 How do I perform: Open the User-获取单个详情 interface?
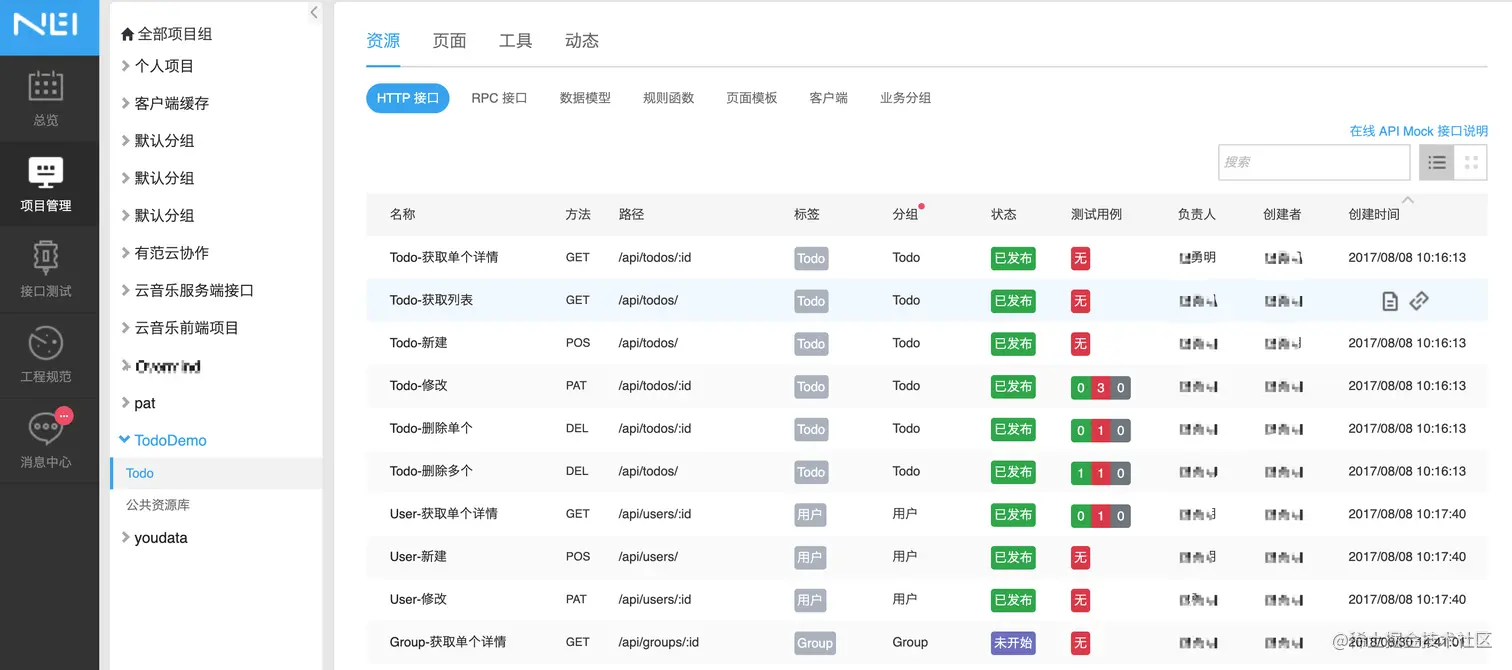443,514
